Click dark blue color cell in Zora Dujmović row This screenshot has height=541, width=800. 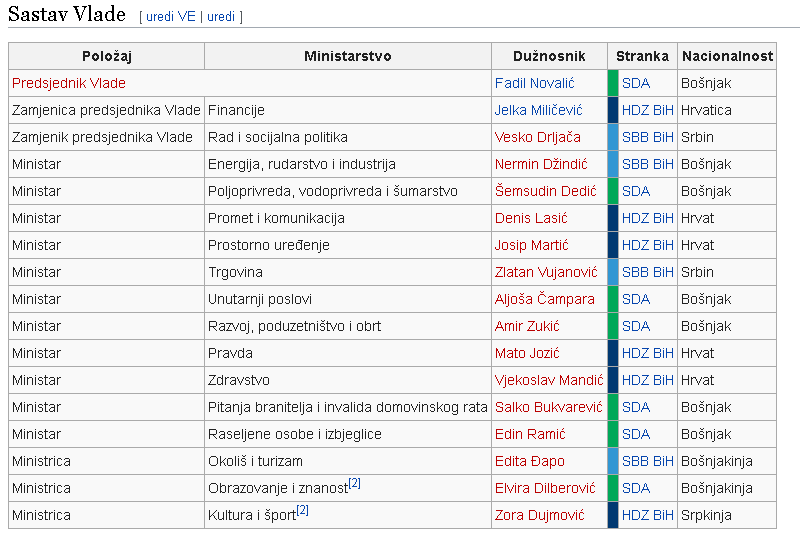(613, 515)
